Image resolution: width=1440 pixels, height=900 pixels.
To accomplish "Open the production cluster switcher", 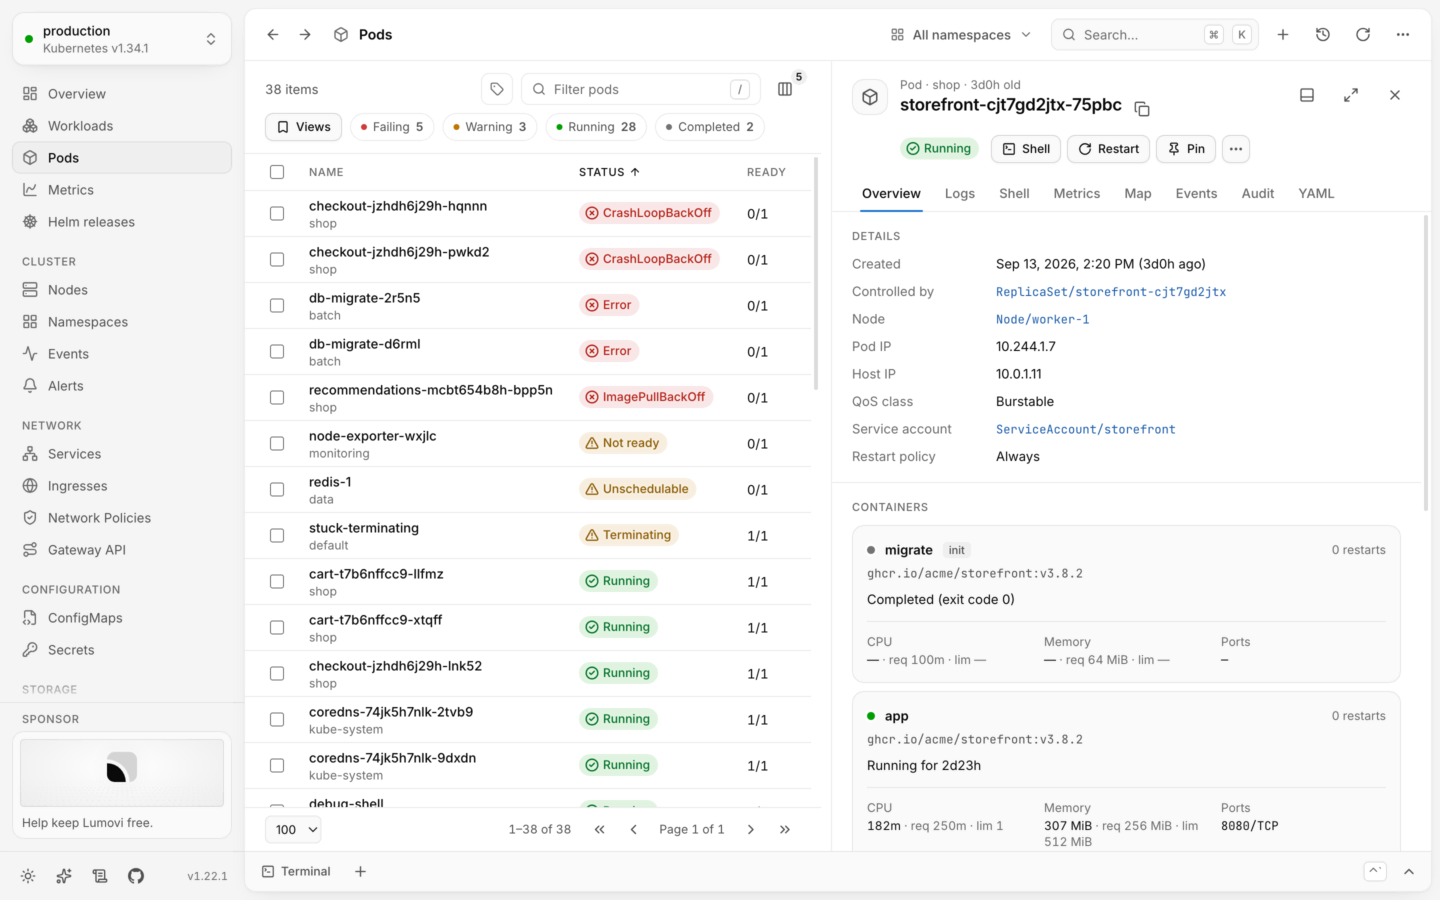I will [x=122, y=39].
